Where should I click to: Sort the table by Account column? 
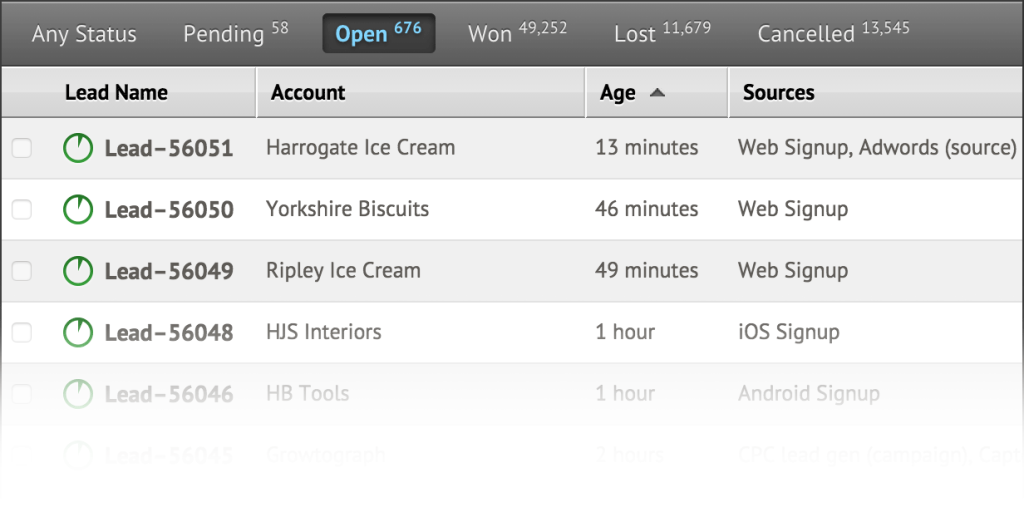(308, 93)
